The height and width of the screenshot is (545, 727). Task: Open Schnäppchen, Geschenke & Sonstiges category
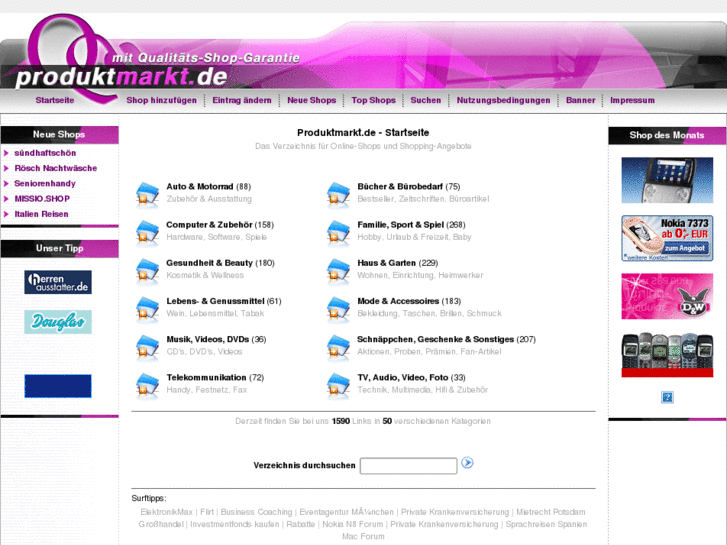435,340
